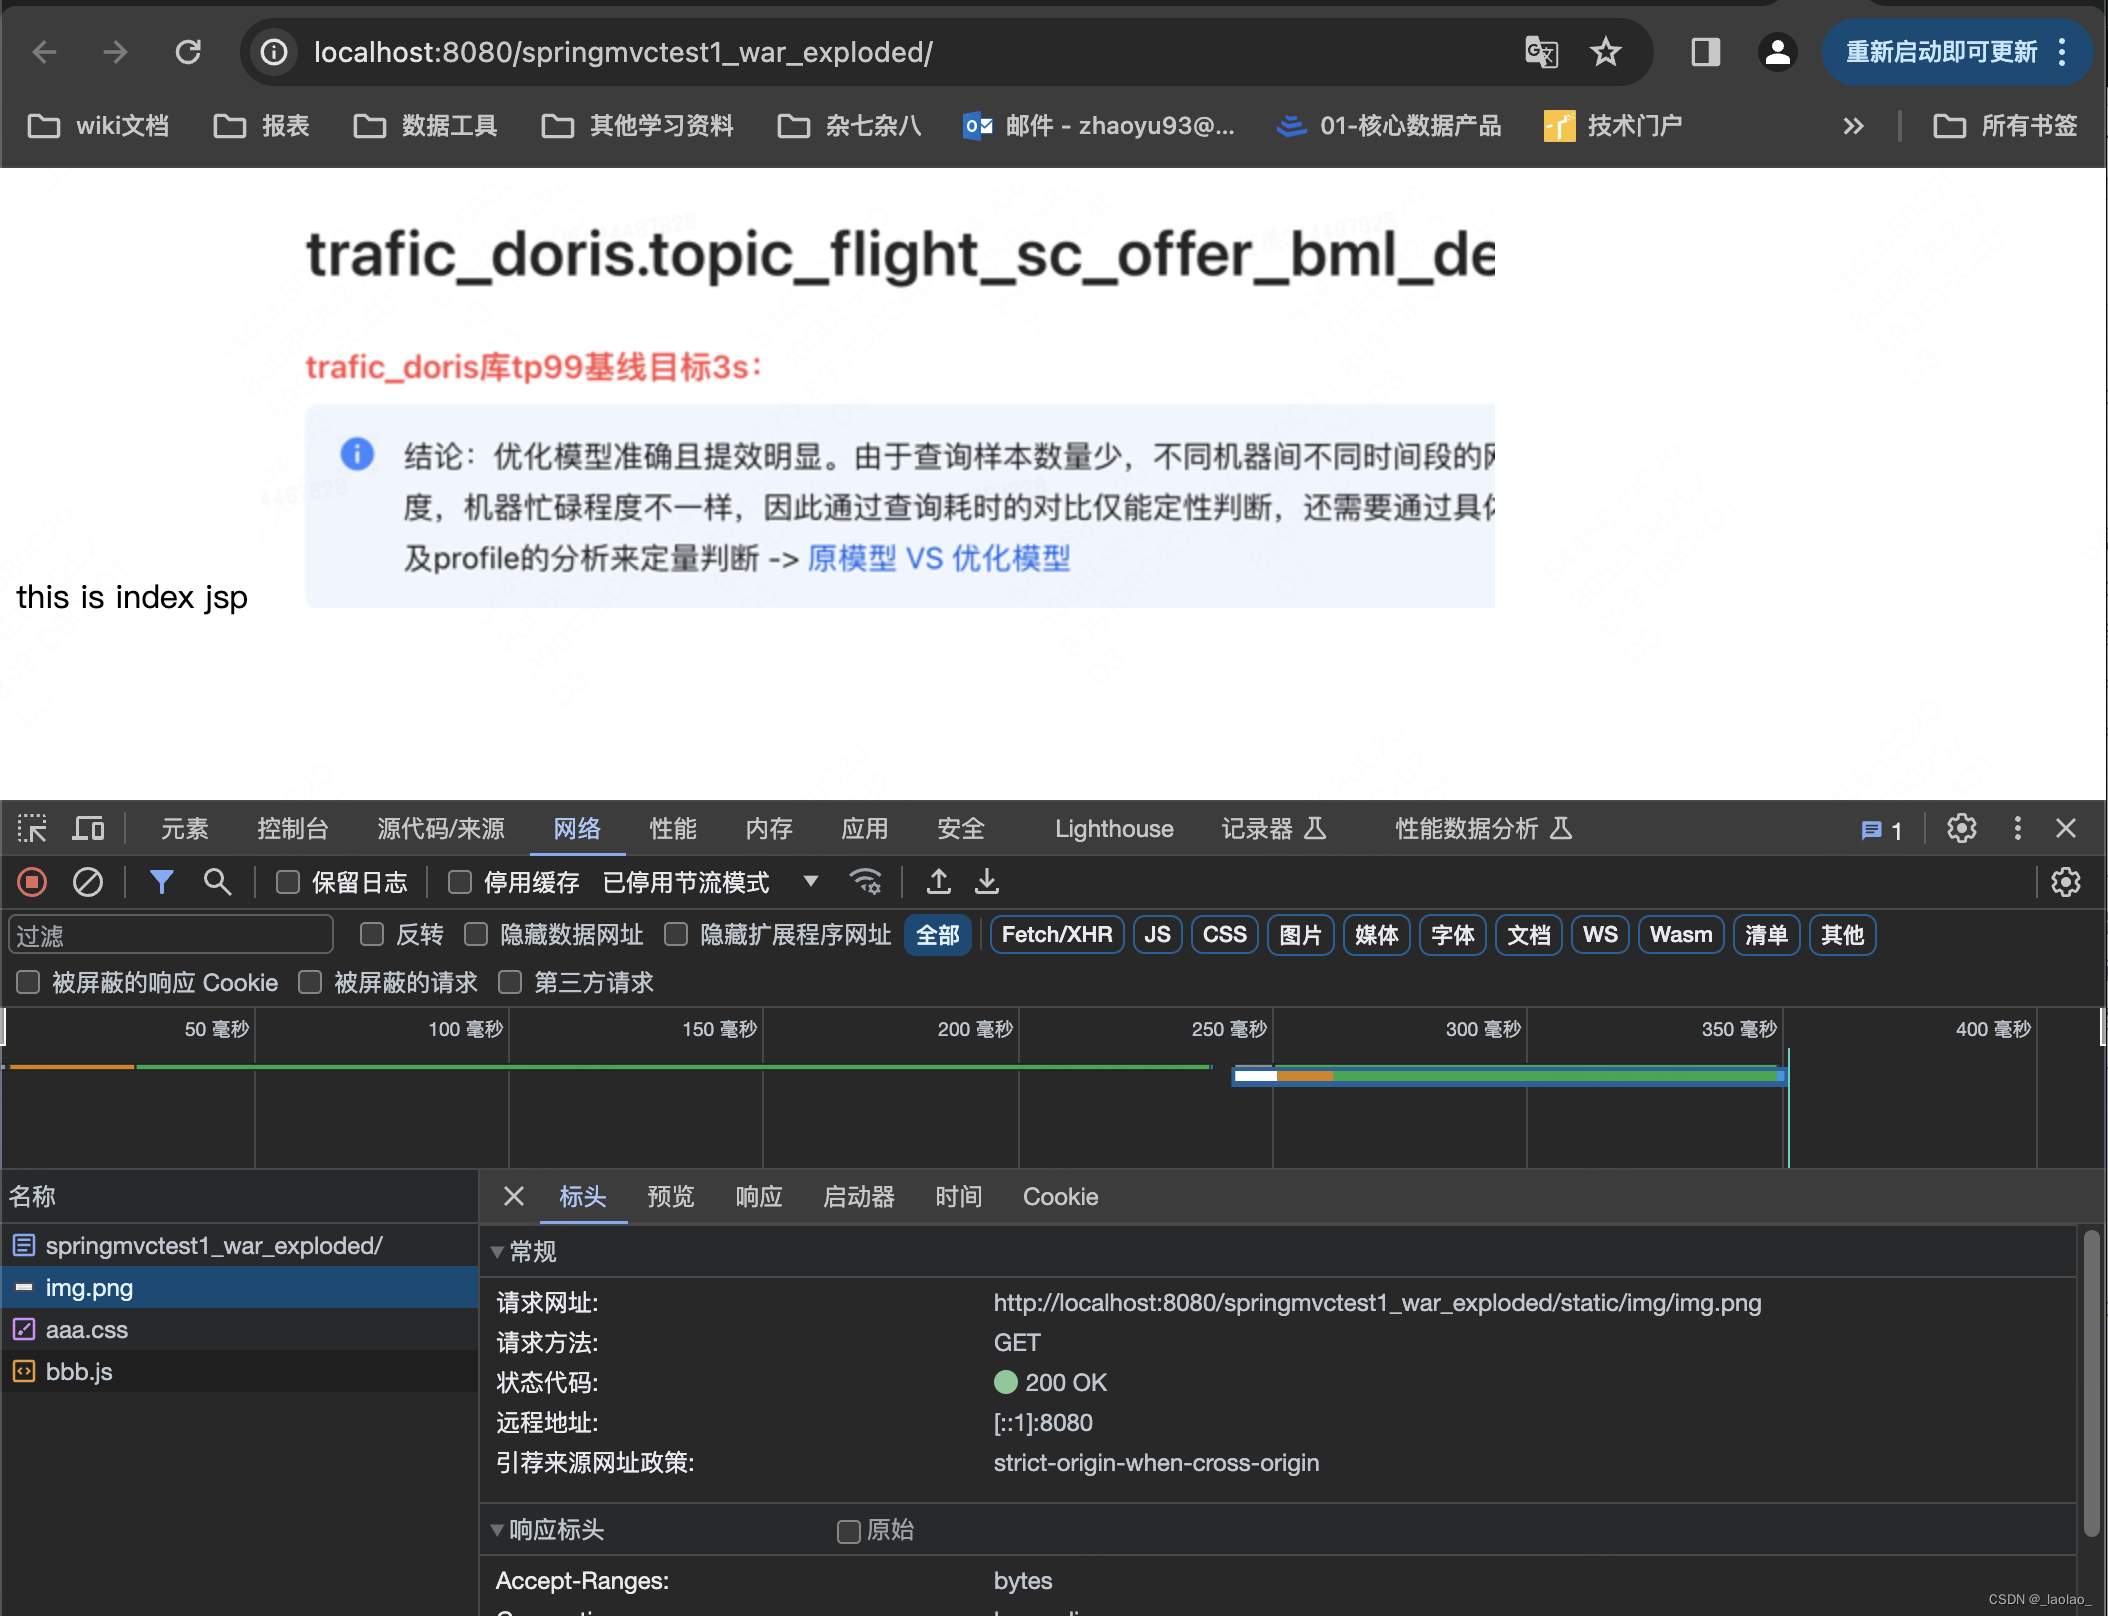Click the site info icon in address bar
Image resolution: width=2108 pixels, height=1616 pixels.
[x=274, y=52]
